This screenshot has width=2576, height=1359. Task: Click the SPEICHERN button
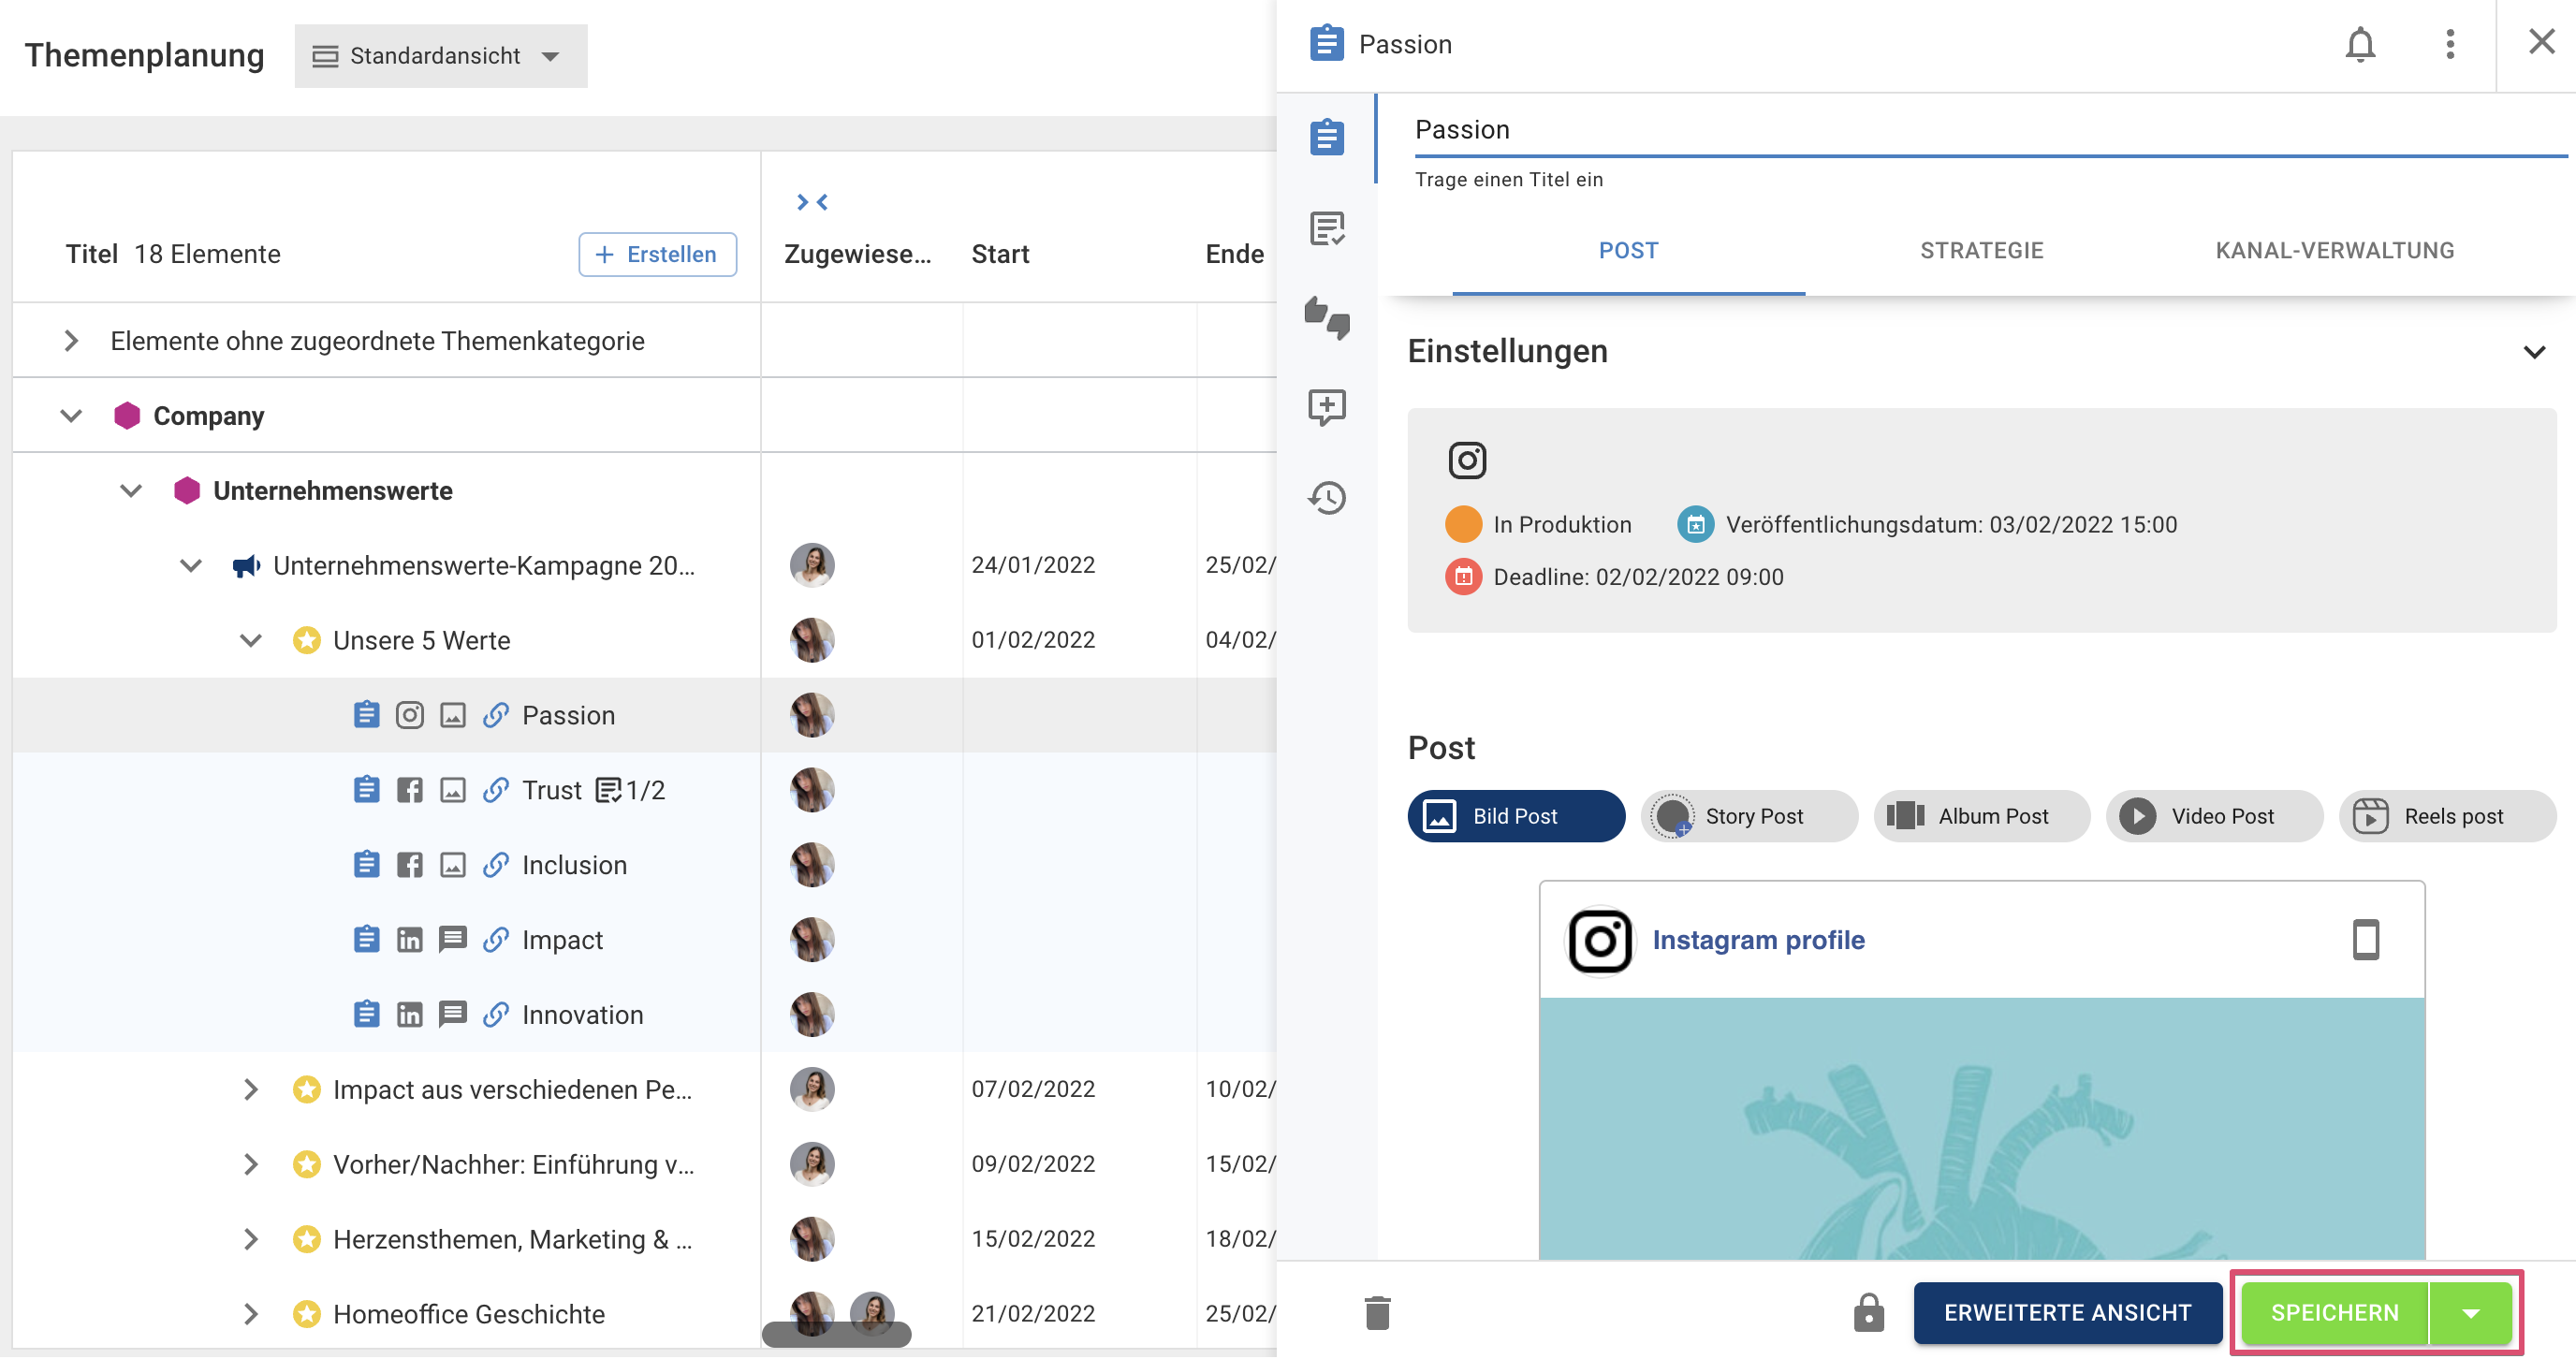point(2334,1313)
